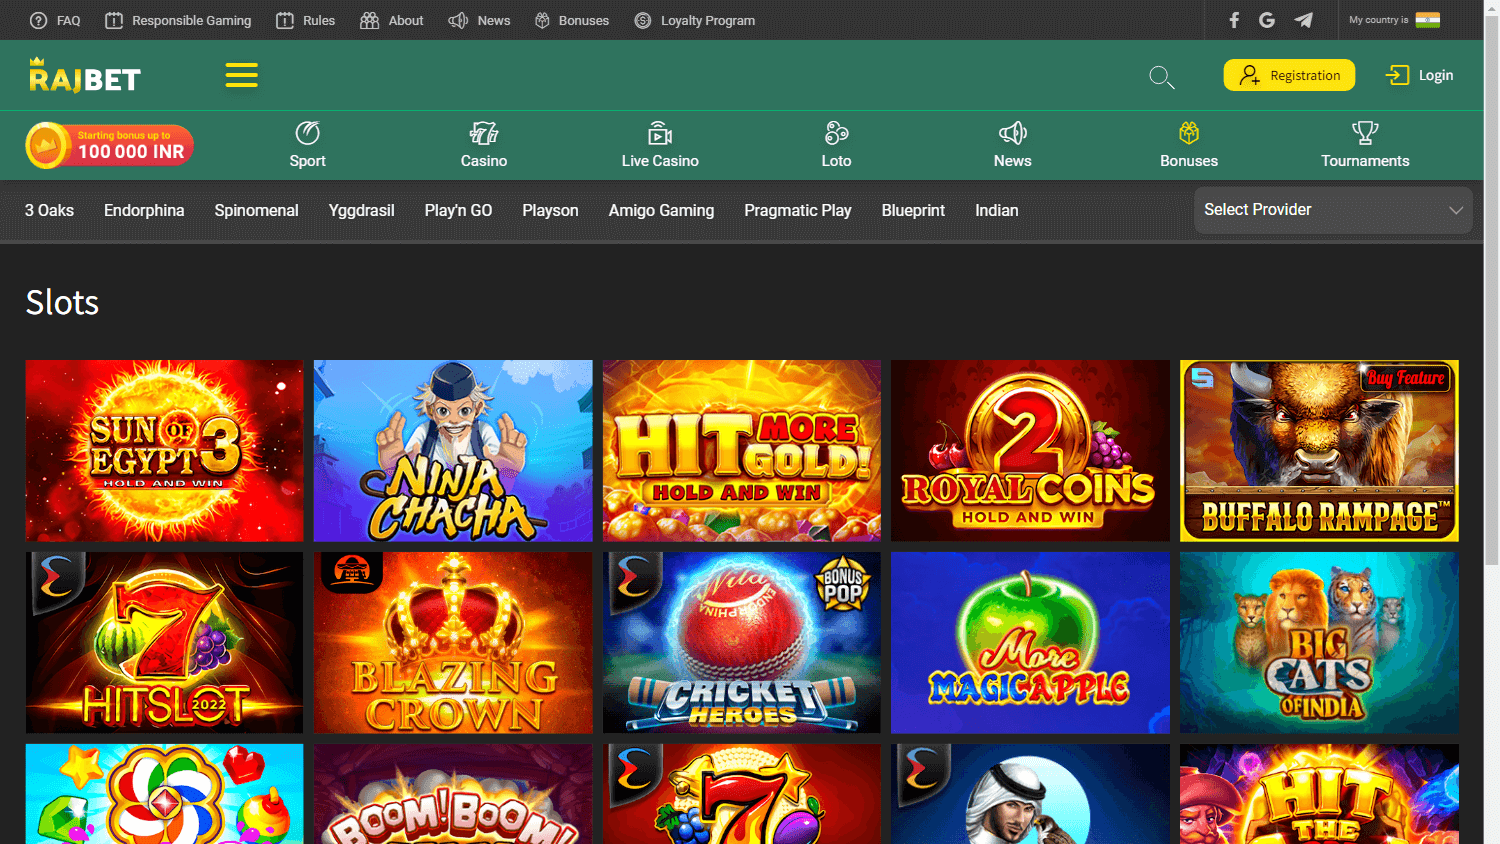Open the Cricket Heroes slot
This screenshot has height=844, width=1500.
[x=742, y=643]
